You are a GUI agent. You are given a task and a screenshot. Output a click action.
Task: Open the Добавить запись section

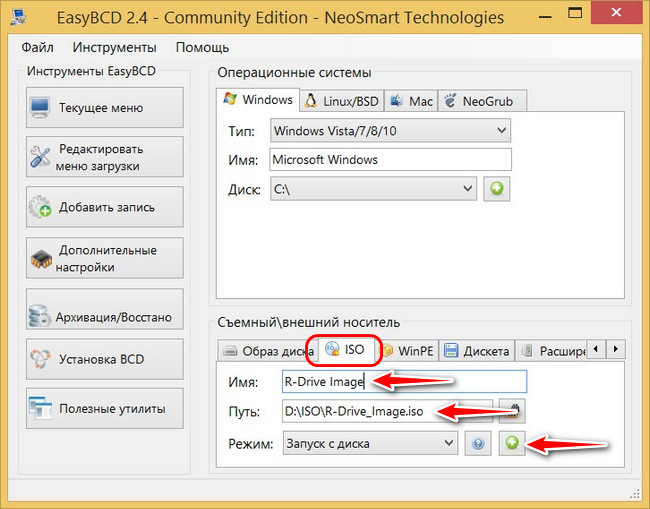[x=104, y=207]
